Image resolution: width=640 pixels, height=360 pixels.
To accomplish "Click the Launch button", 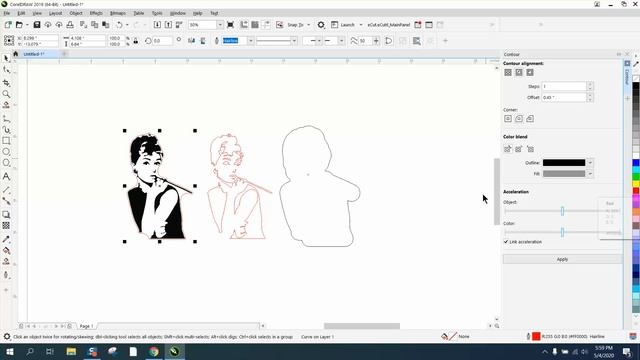I will coord(343,25).
